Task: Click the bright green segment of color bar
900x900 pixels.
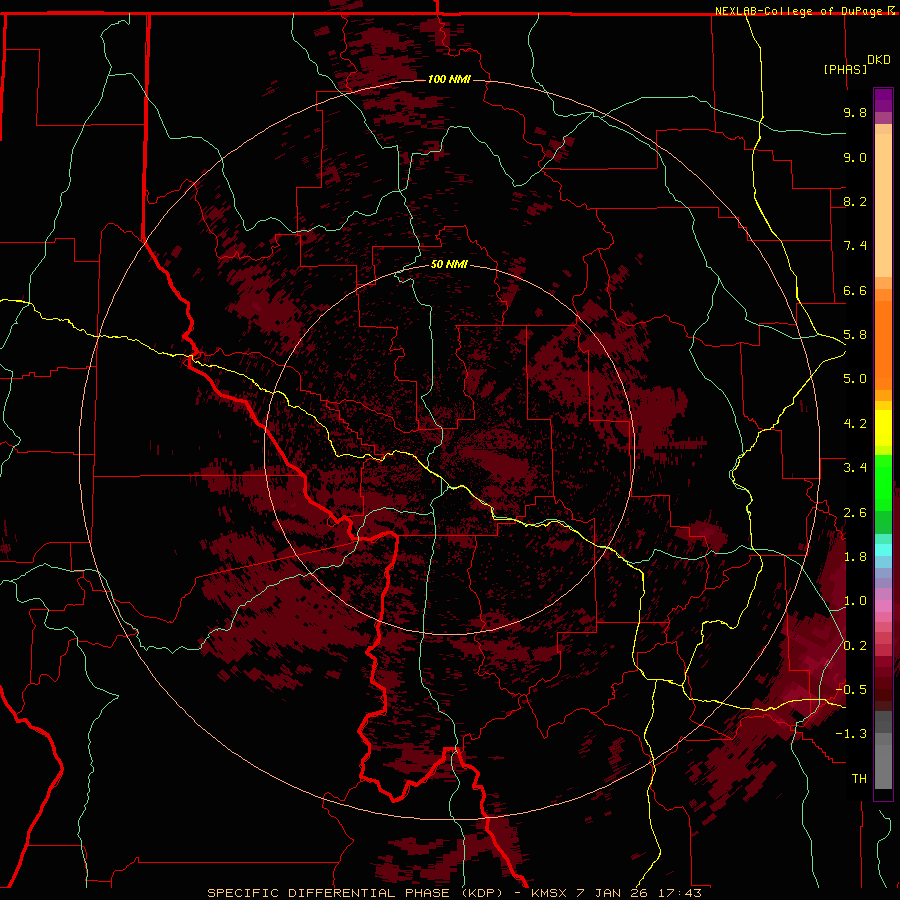Action: (883, 482)
